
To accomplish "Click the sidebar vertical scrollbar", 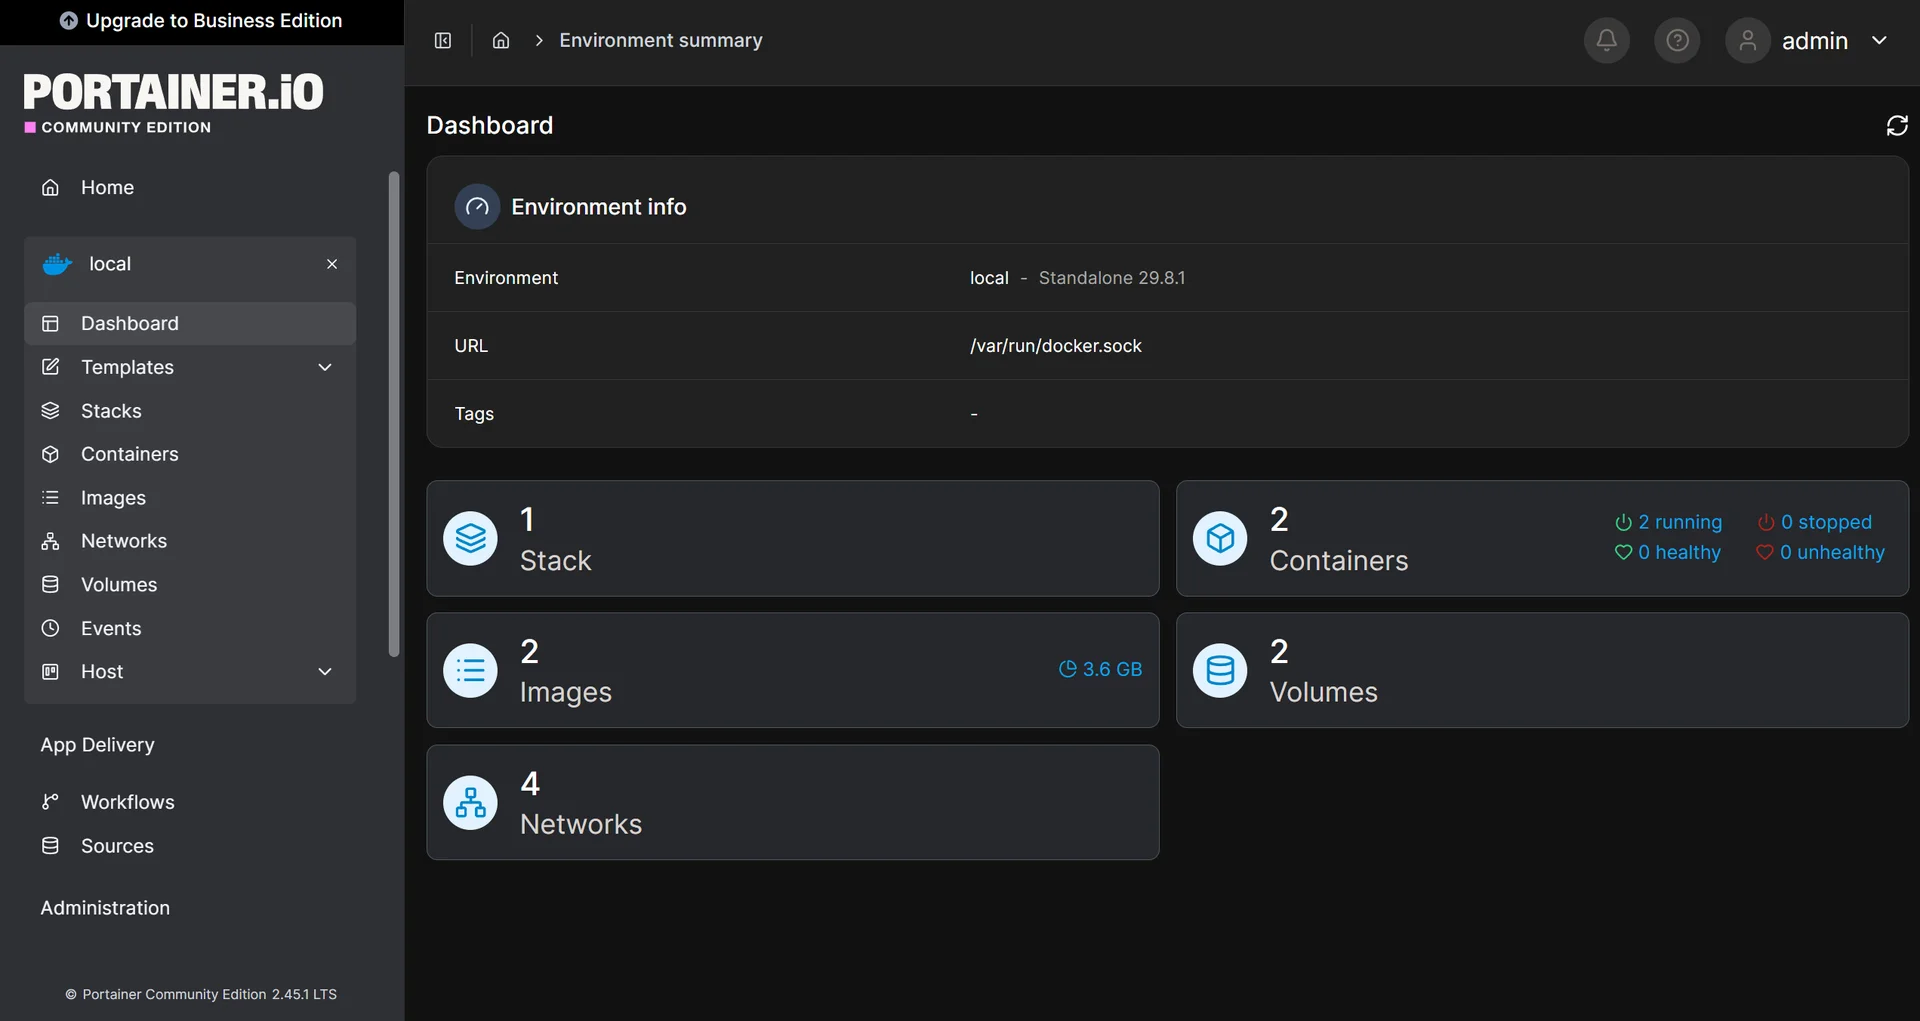I will 394,414.
